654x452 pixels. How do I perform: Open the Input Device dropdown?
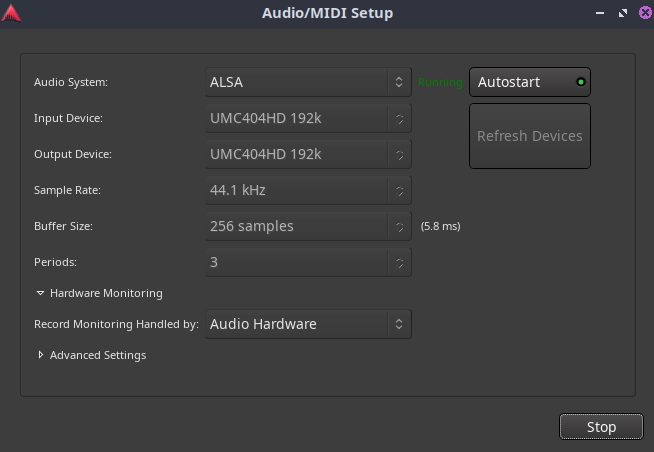(308, 118)
